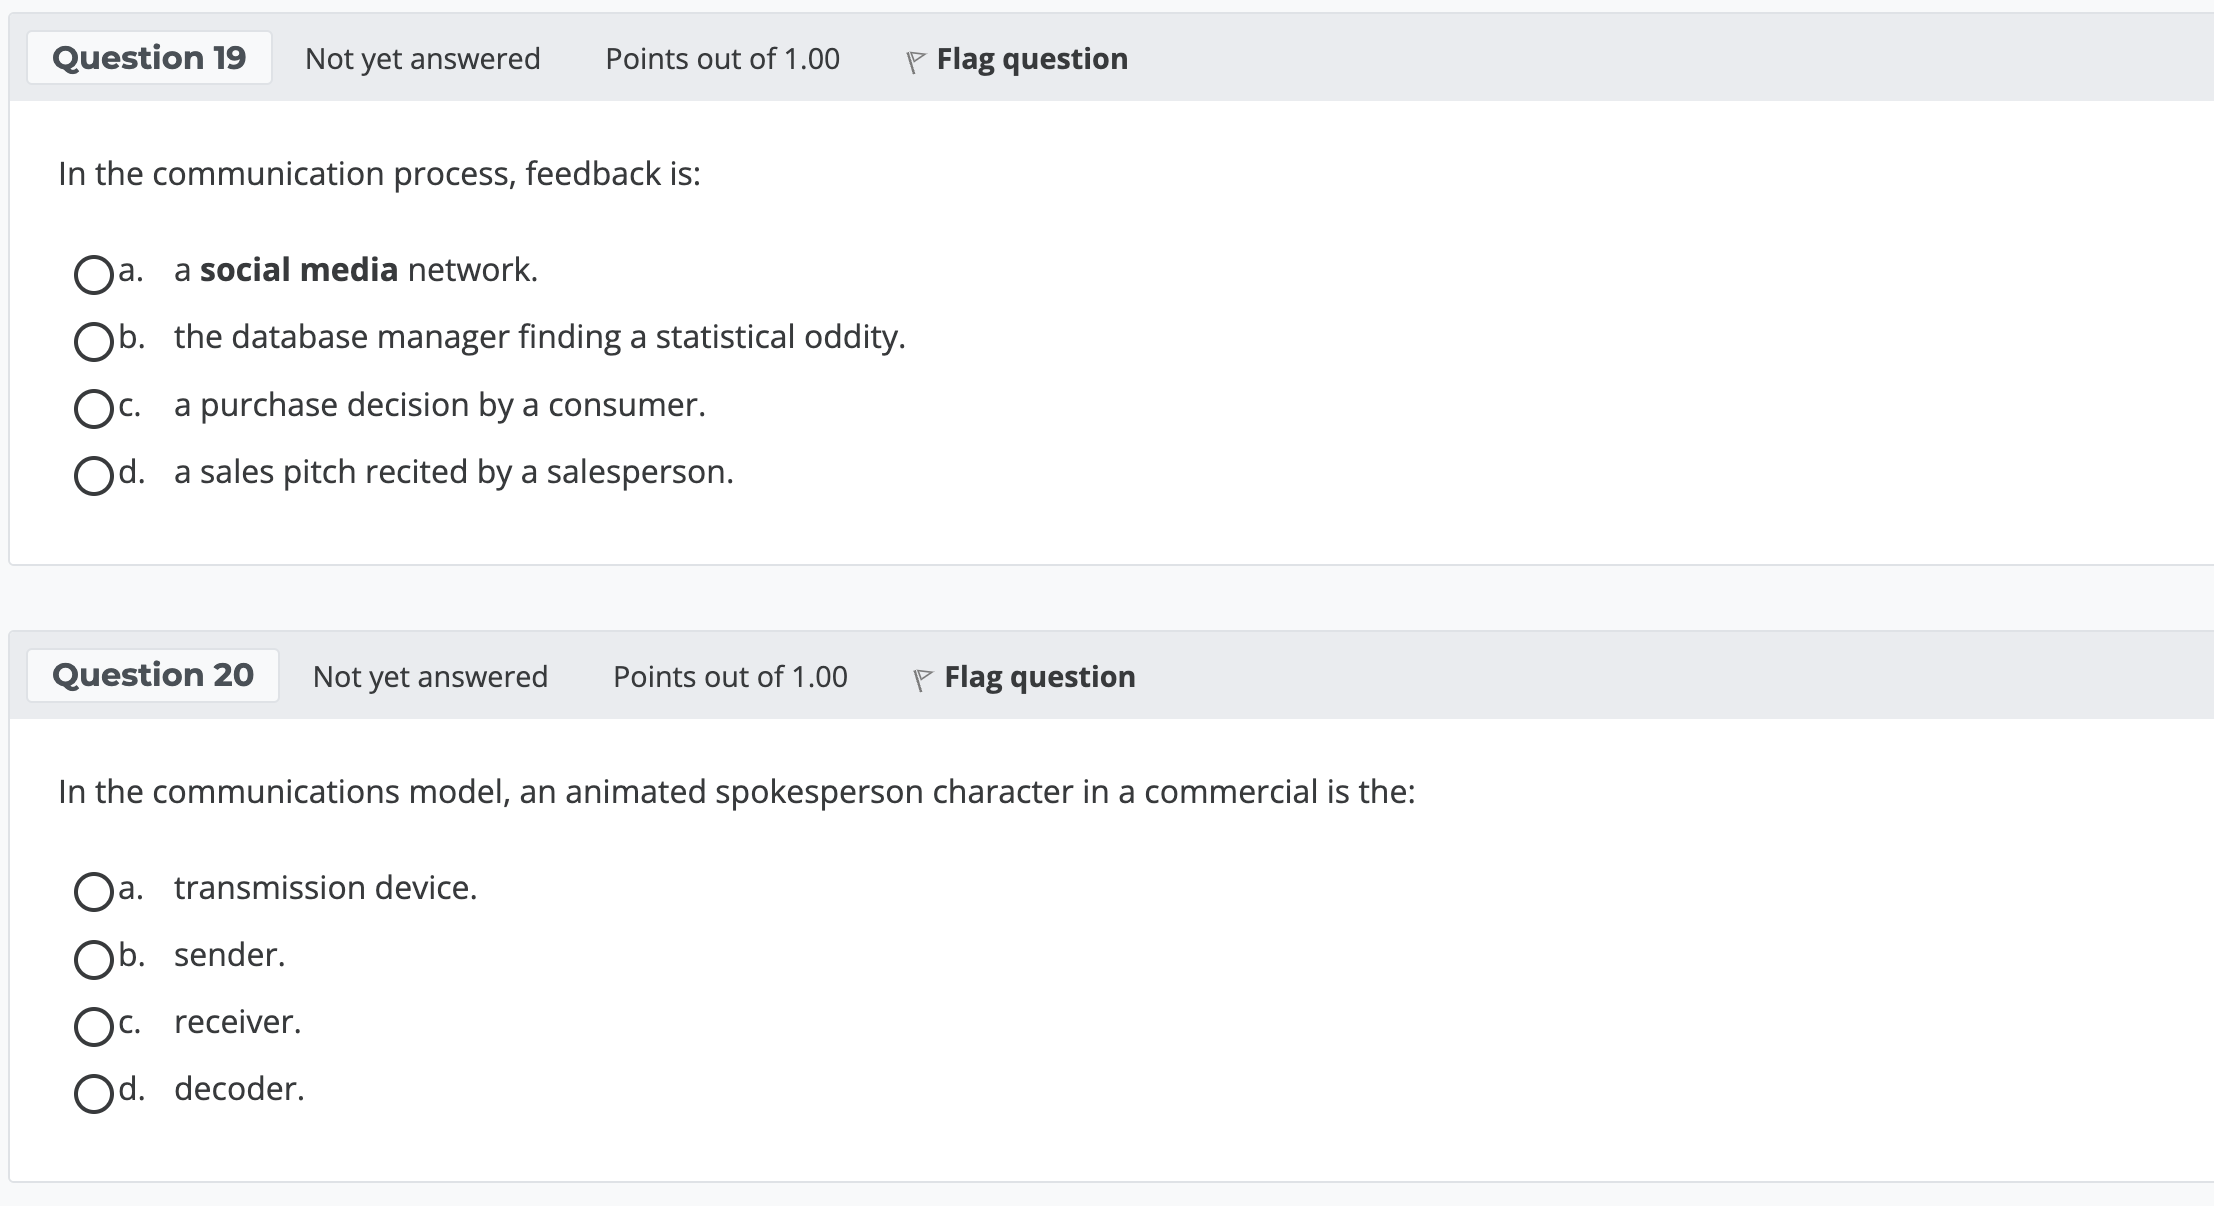Flag Question 19 for review
Viewport: 2214px width, 1206px height.
1031,59
